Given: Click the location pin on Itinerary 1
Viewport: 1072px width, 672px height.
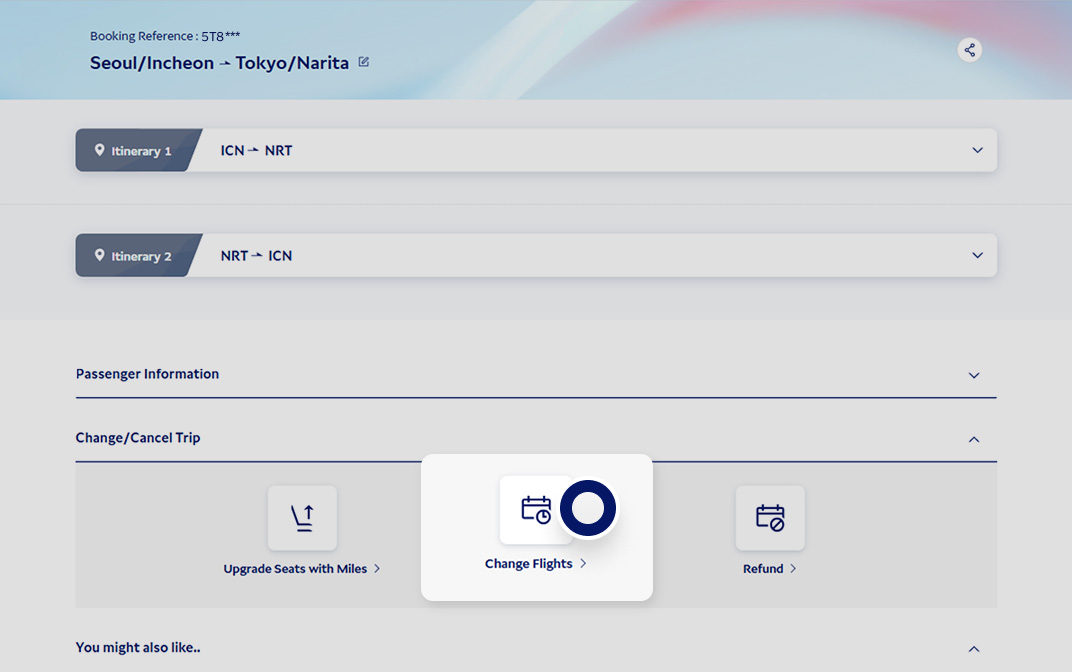Looking at the screenshot, I should tap(100, 150).
